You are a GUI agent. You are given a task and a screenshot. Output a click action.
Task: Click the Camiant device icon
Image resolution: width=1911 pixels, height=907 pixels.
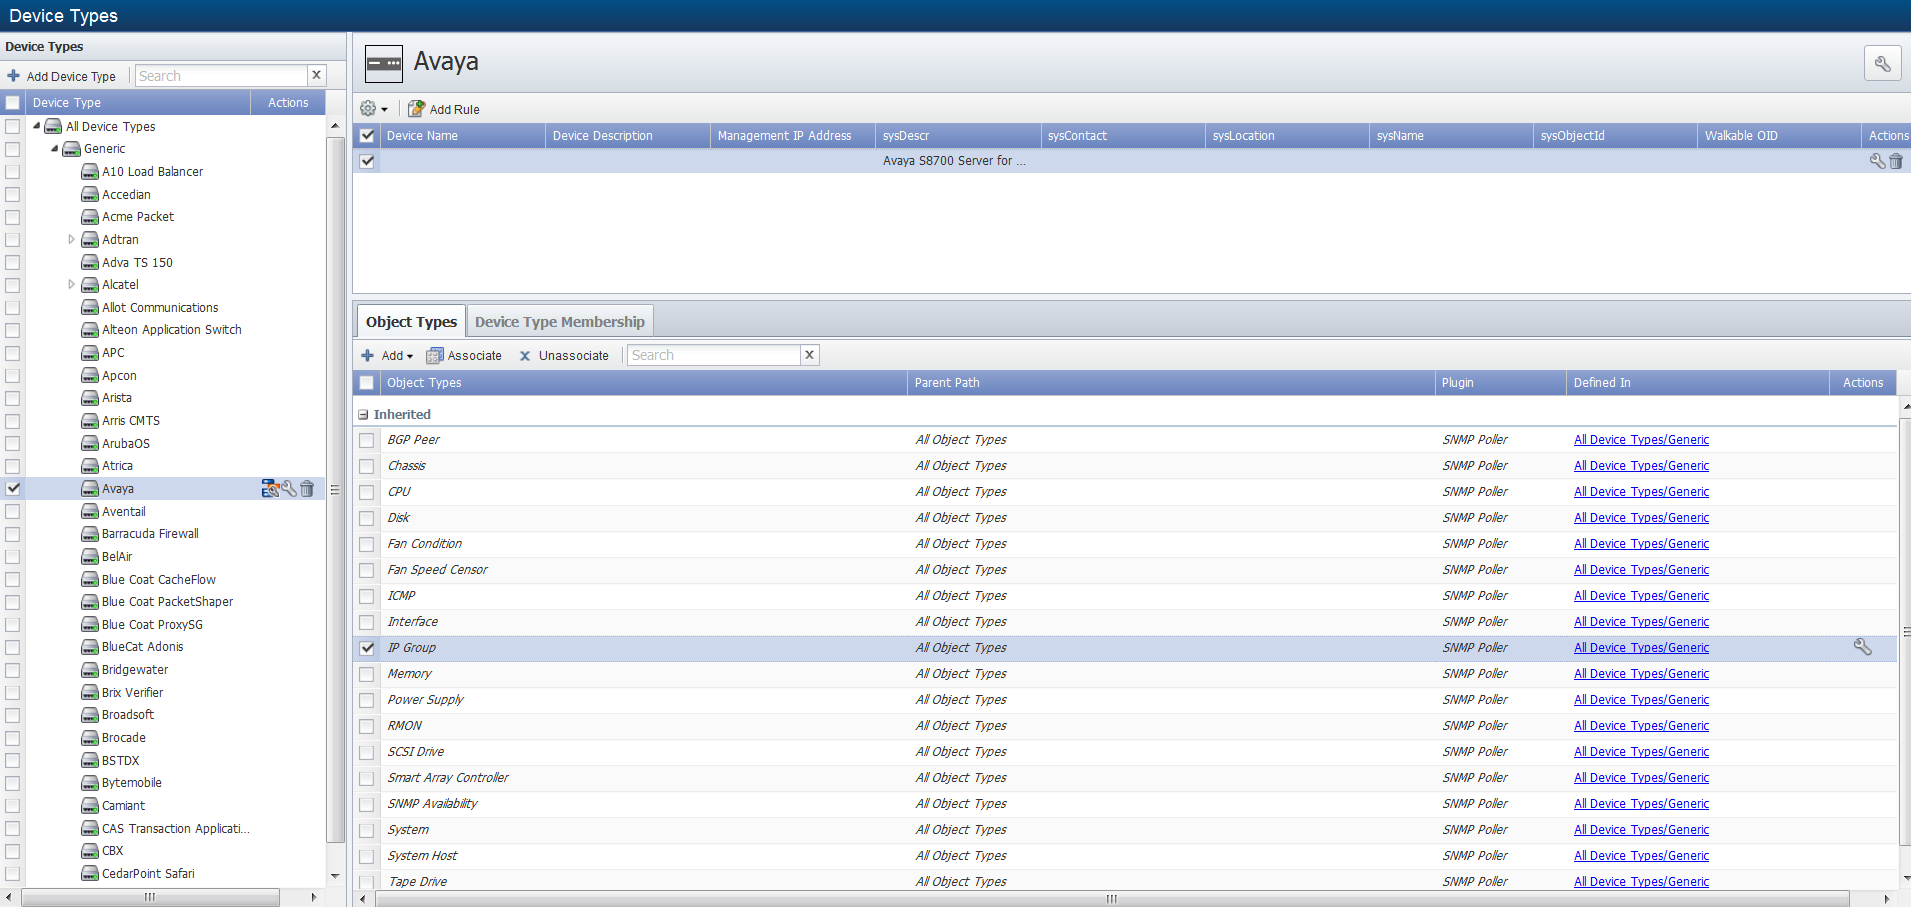[x=90, y=806]
